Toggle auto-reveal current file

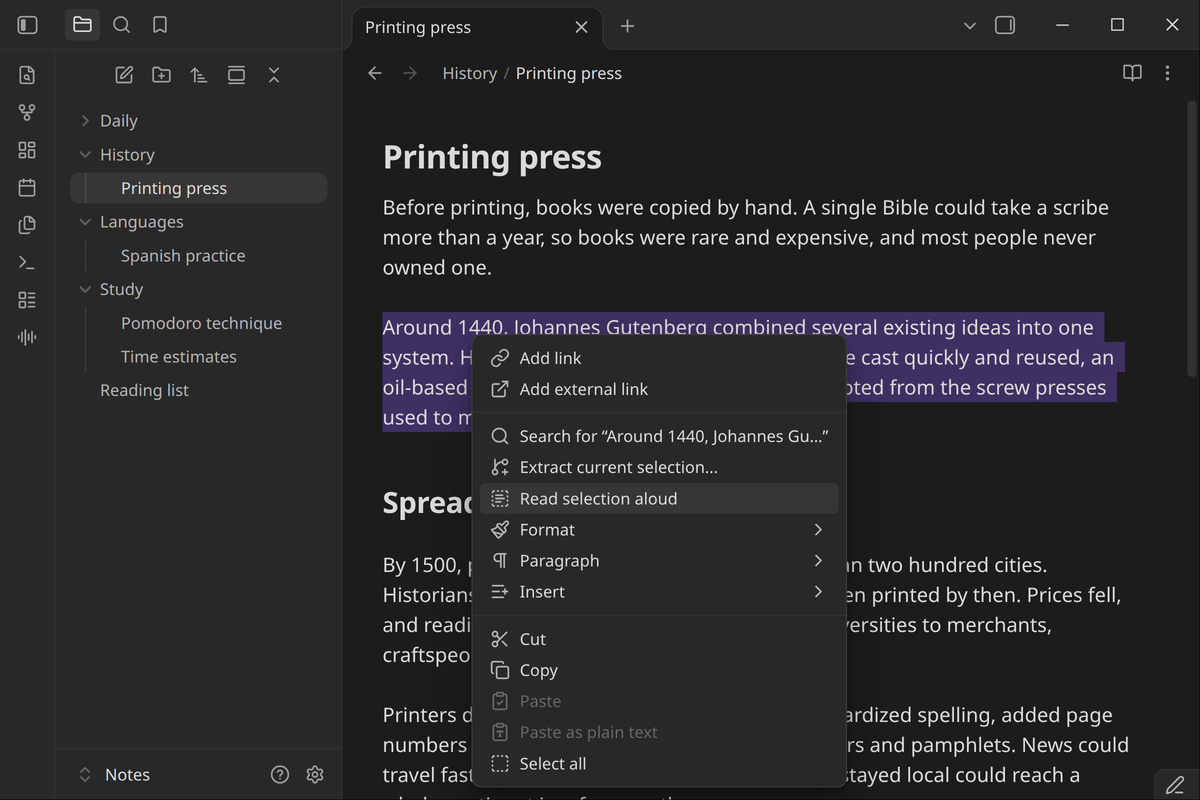pyautogui.click(x=236, y=75)
